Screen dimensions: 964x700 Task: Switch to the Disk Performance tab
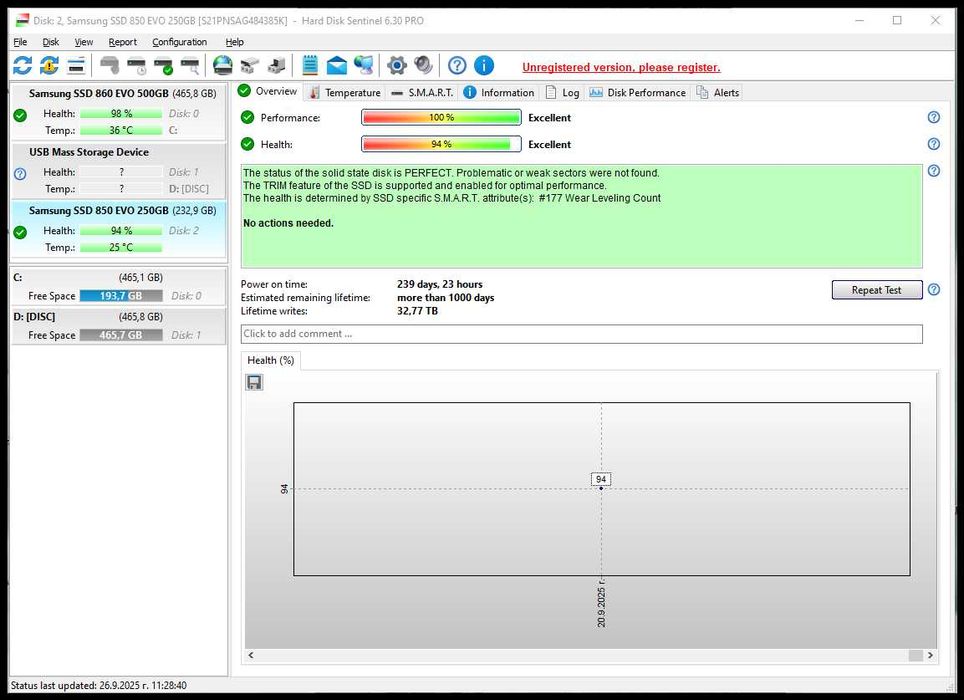[638, 92]
